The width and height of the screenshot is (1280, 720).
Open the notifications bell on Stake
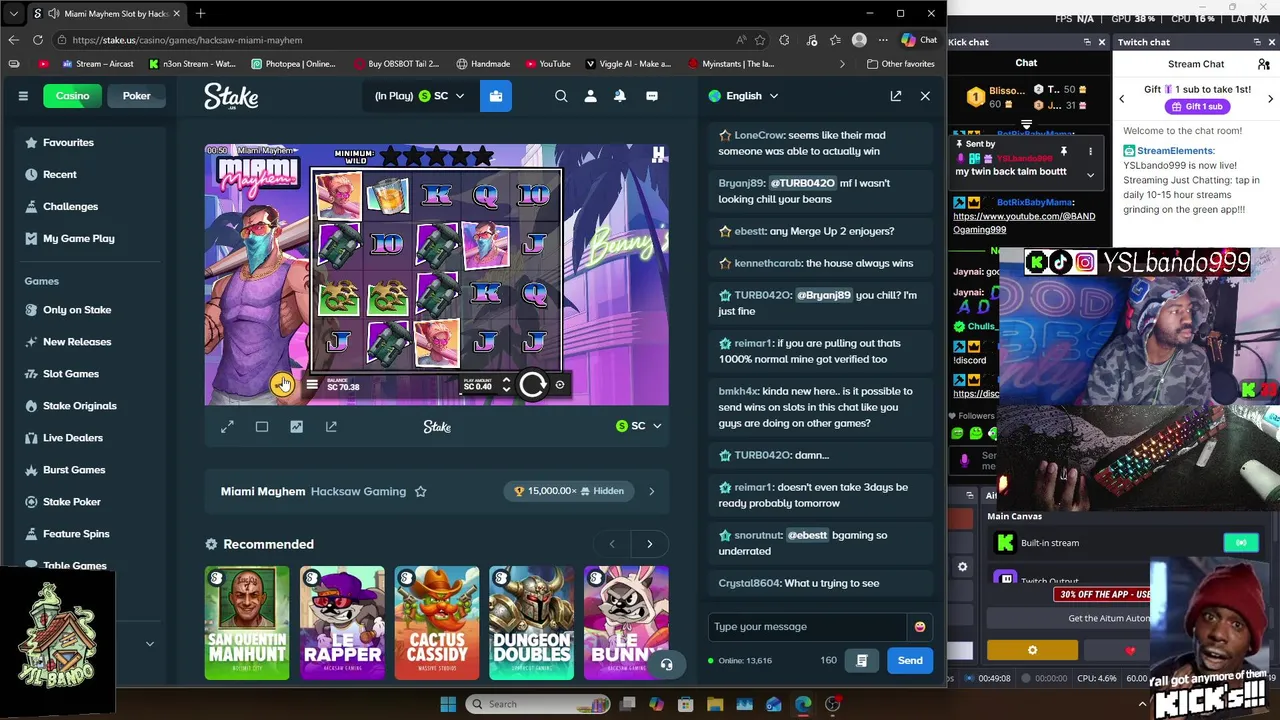point(620,96)
